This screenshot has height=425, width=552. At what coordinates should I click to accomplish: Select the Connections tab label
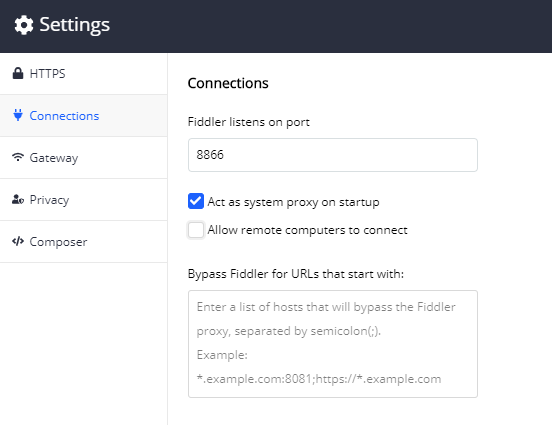pyautogui.click(x=64, y=116)
